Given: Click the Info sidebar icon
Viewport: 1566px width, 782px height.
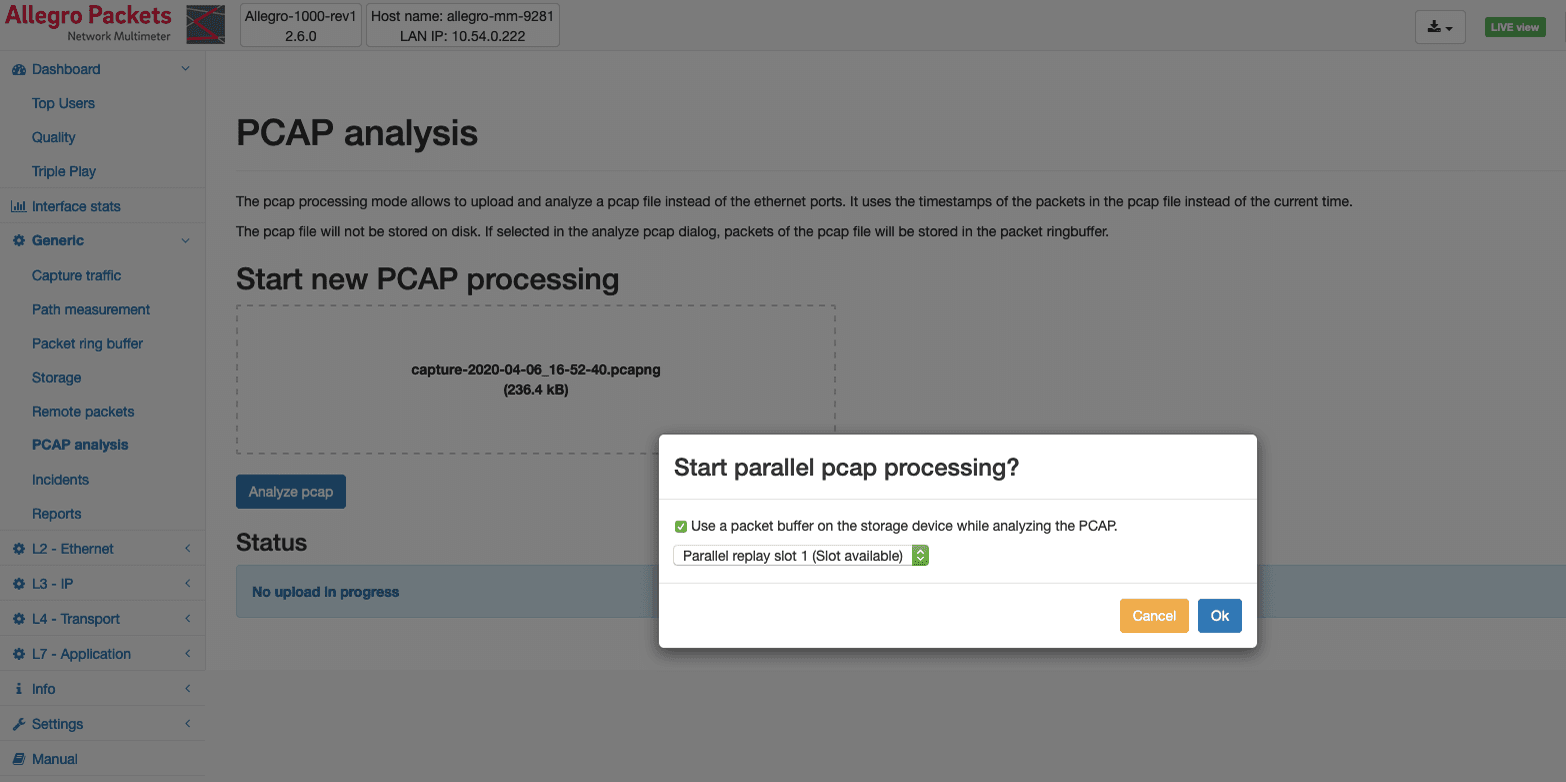Looking at the screenshot, I should pos(18,688).
